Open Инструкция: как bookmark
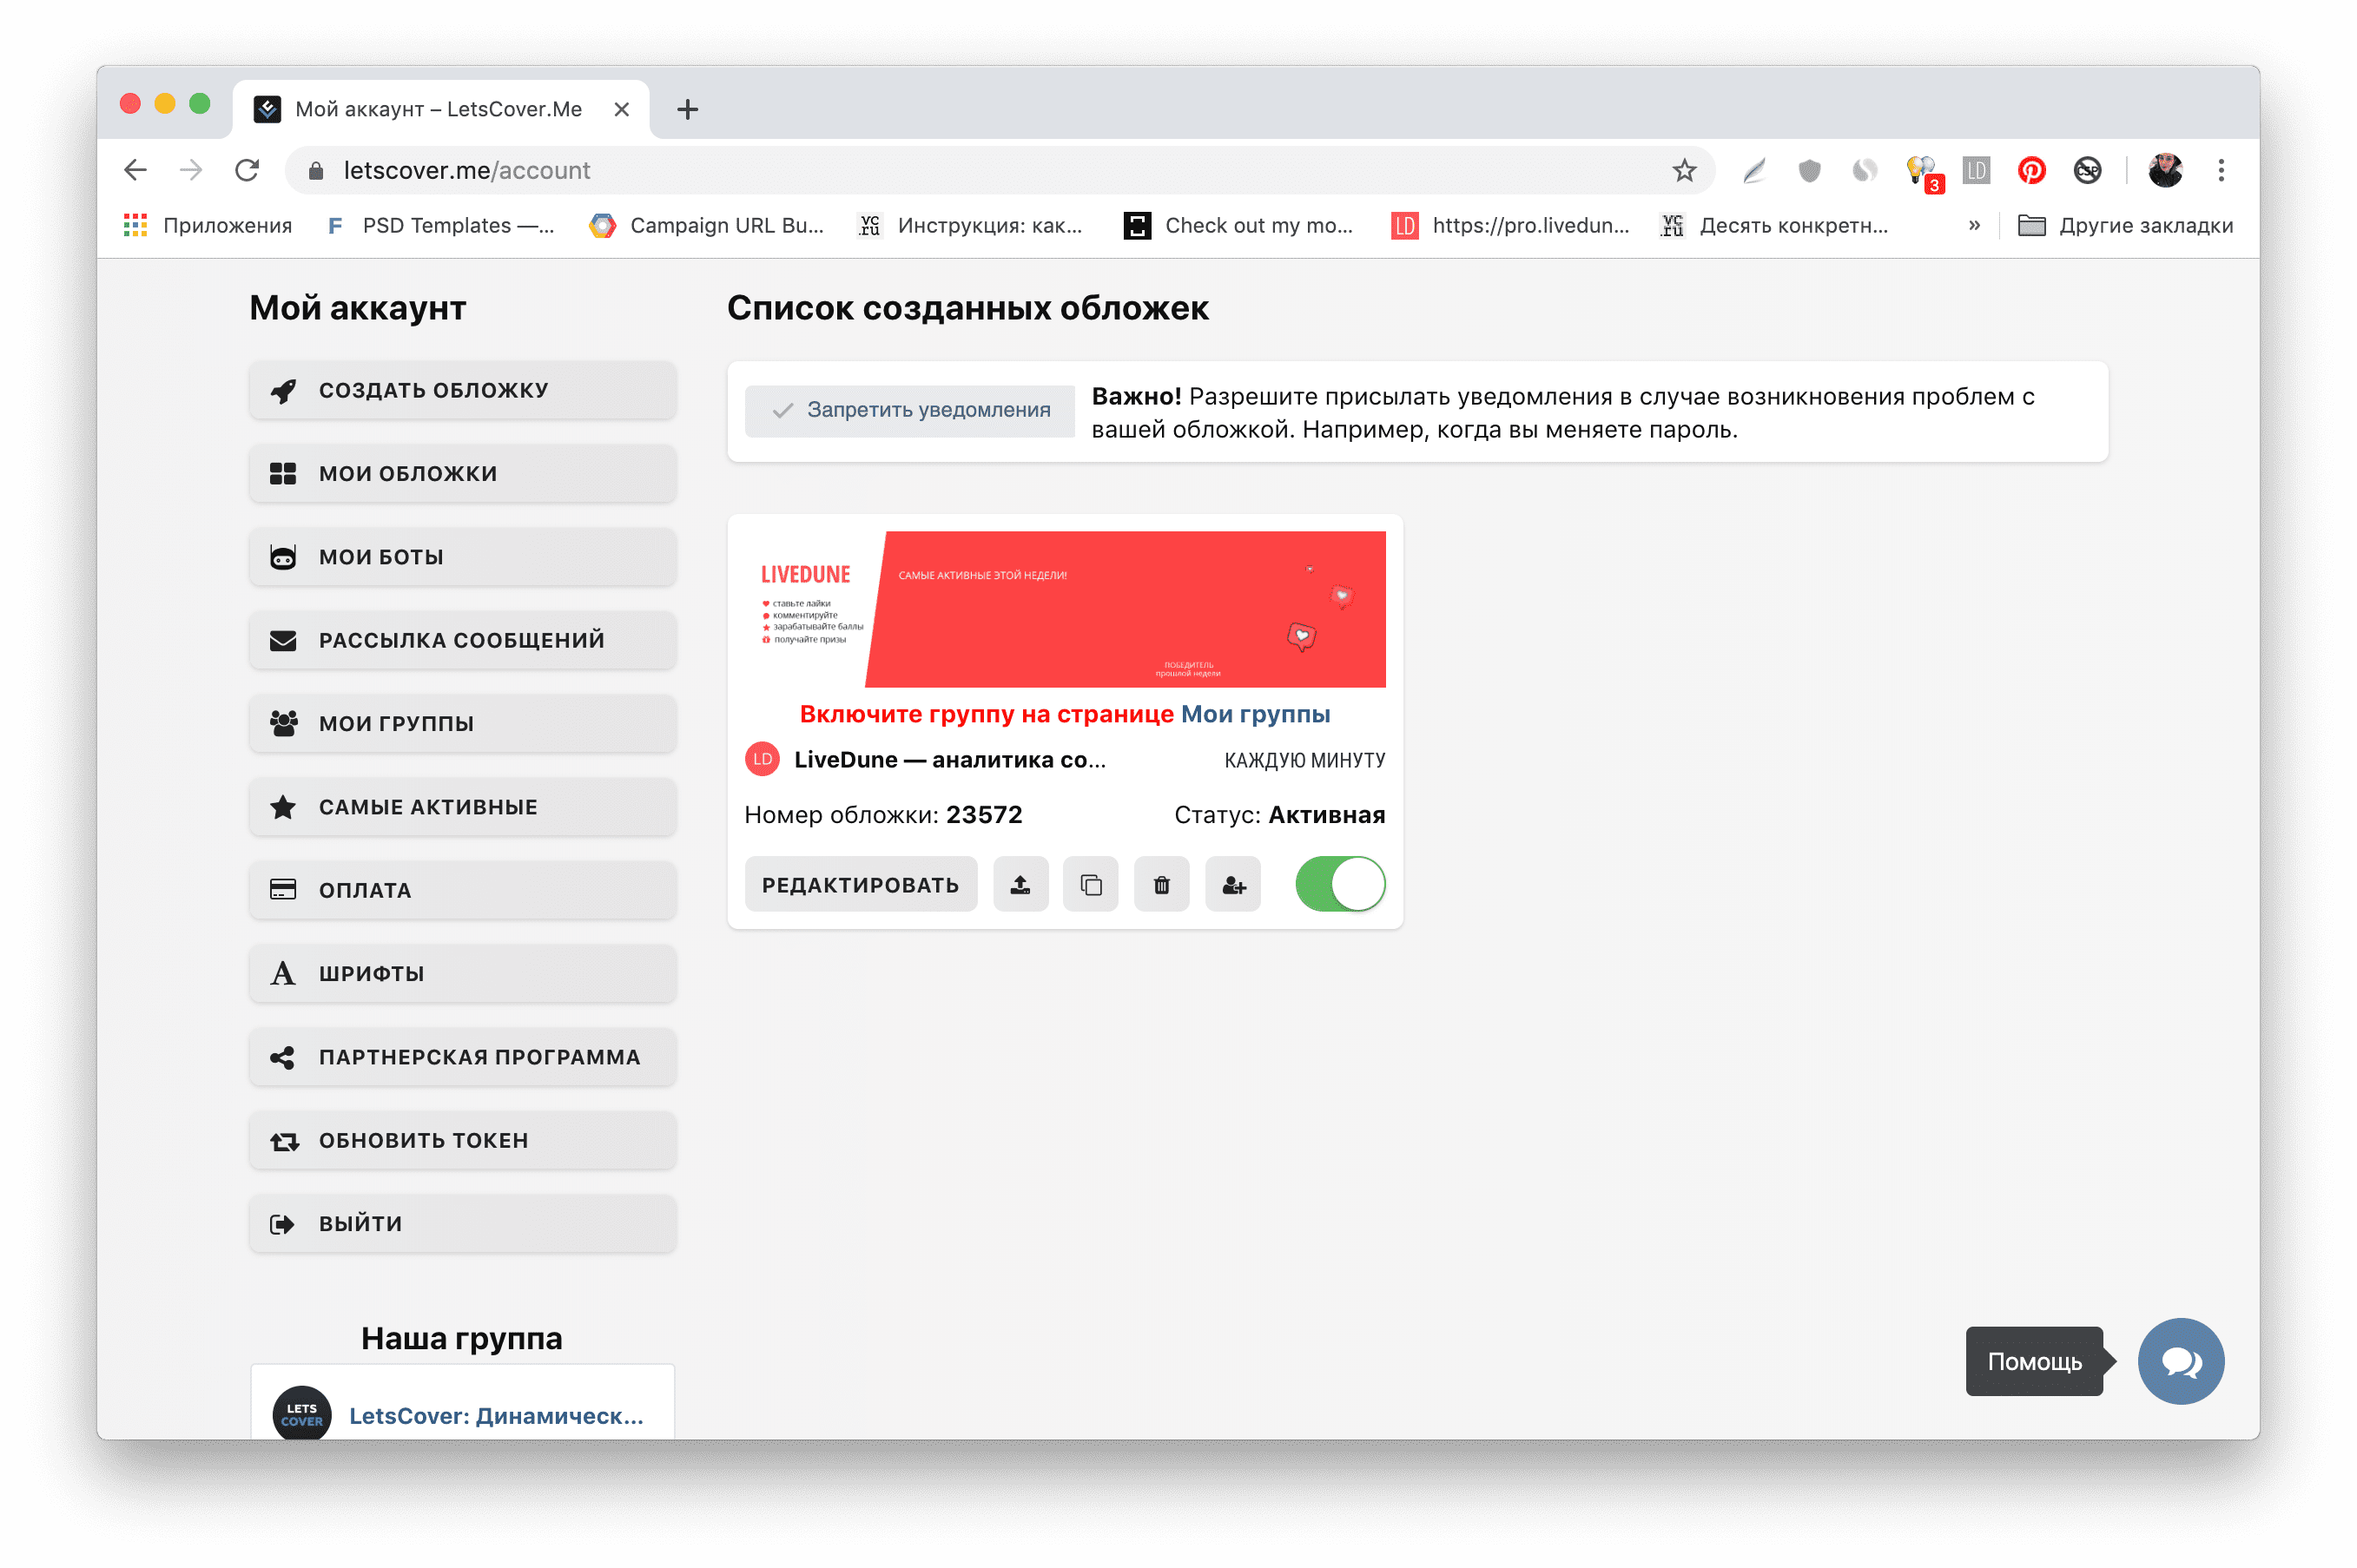 point(971,225)
